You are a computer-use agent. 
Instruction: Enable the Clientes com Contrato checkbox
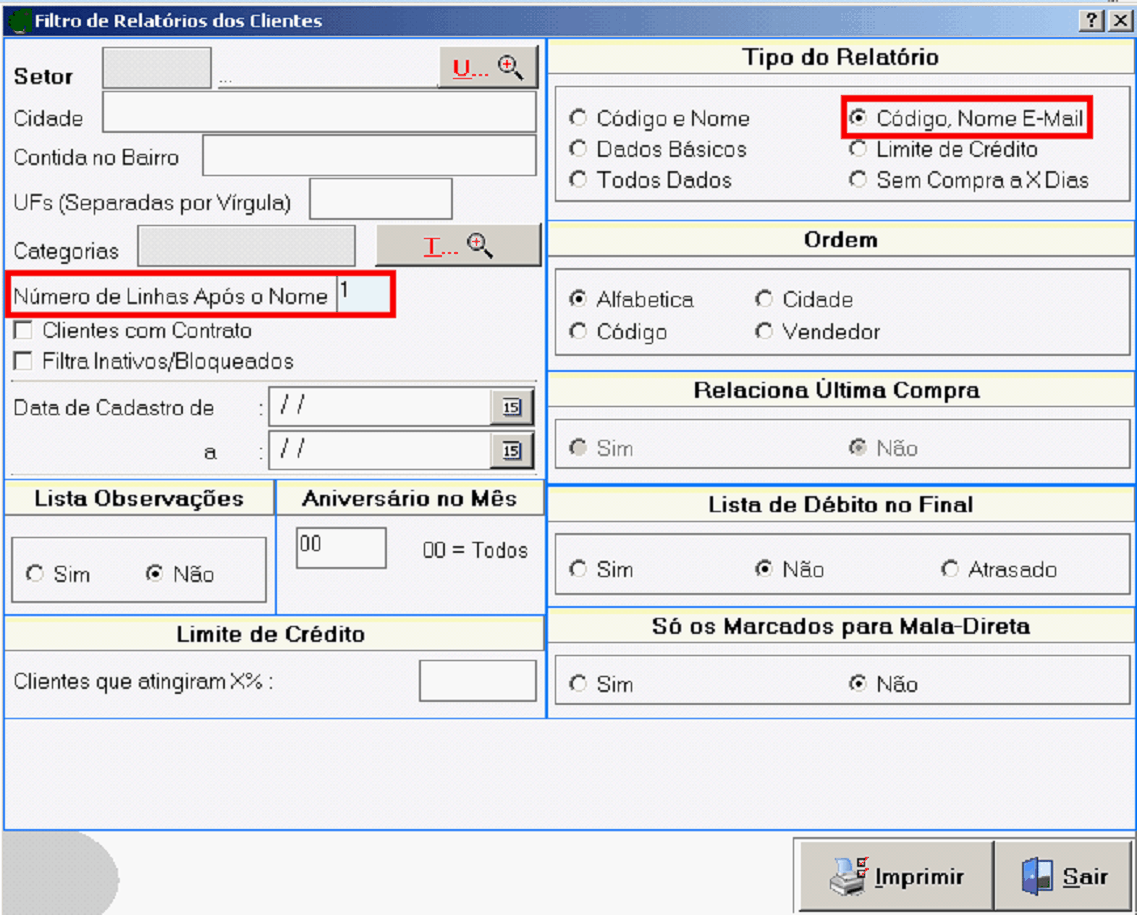click(x=23, y=331)
